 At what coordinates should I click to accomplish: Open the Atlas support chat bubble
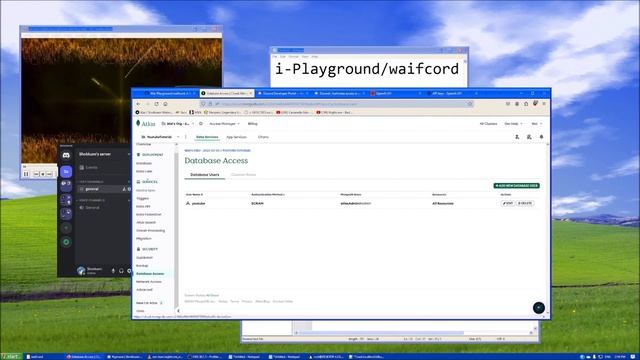tap(539, 308)
